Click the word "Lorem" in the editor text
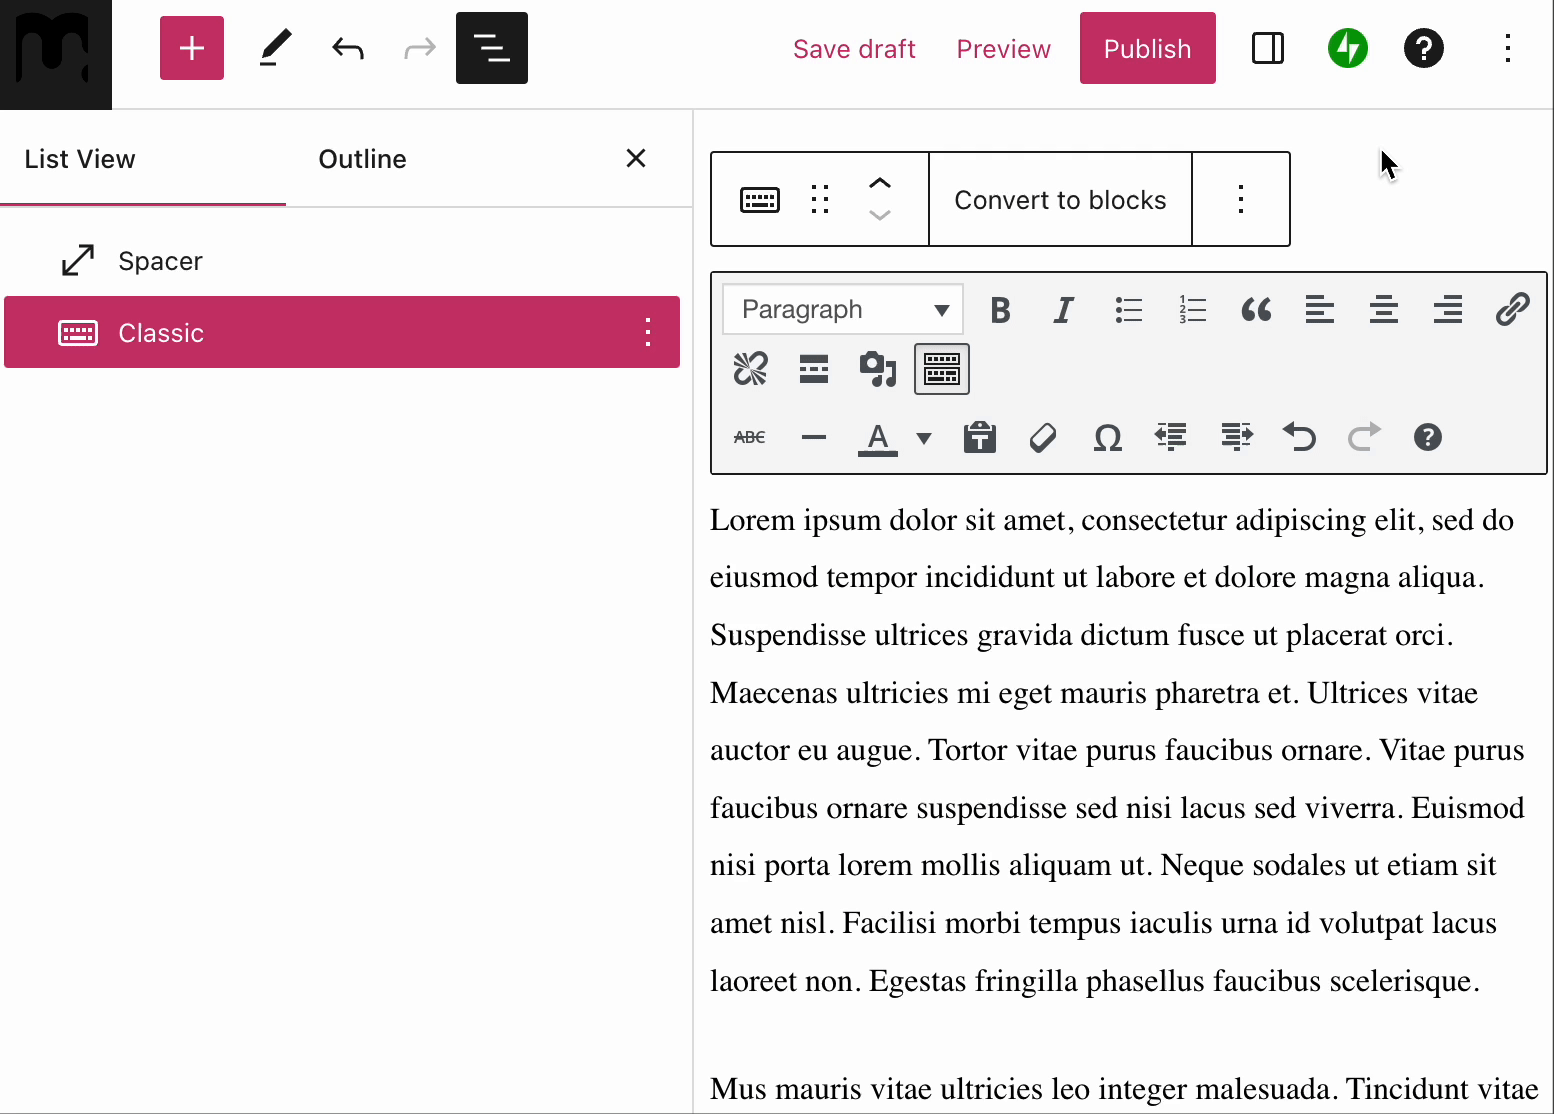 (753, 520)
